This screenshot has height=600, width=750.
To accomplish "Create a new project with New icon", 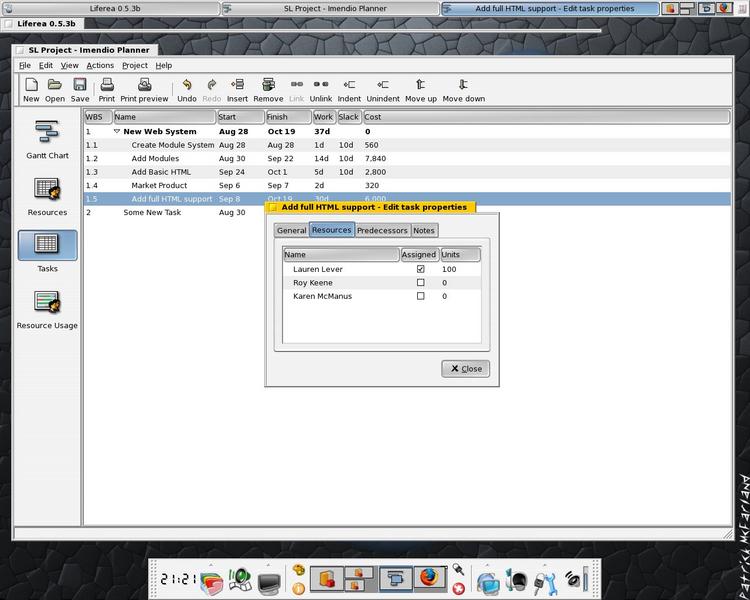I will coord(31,90).
